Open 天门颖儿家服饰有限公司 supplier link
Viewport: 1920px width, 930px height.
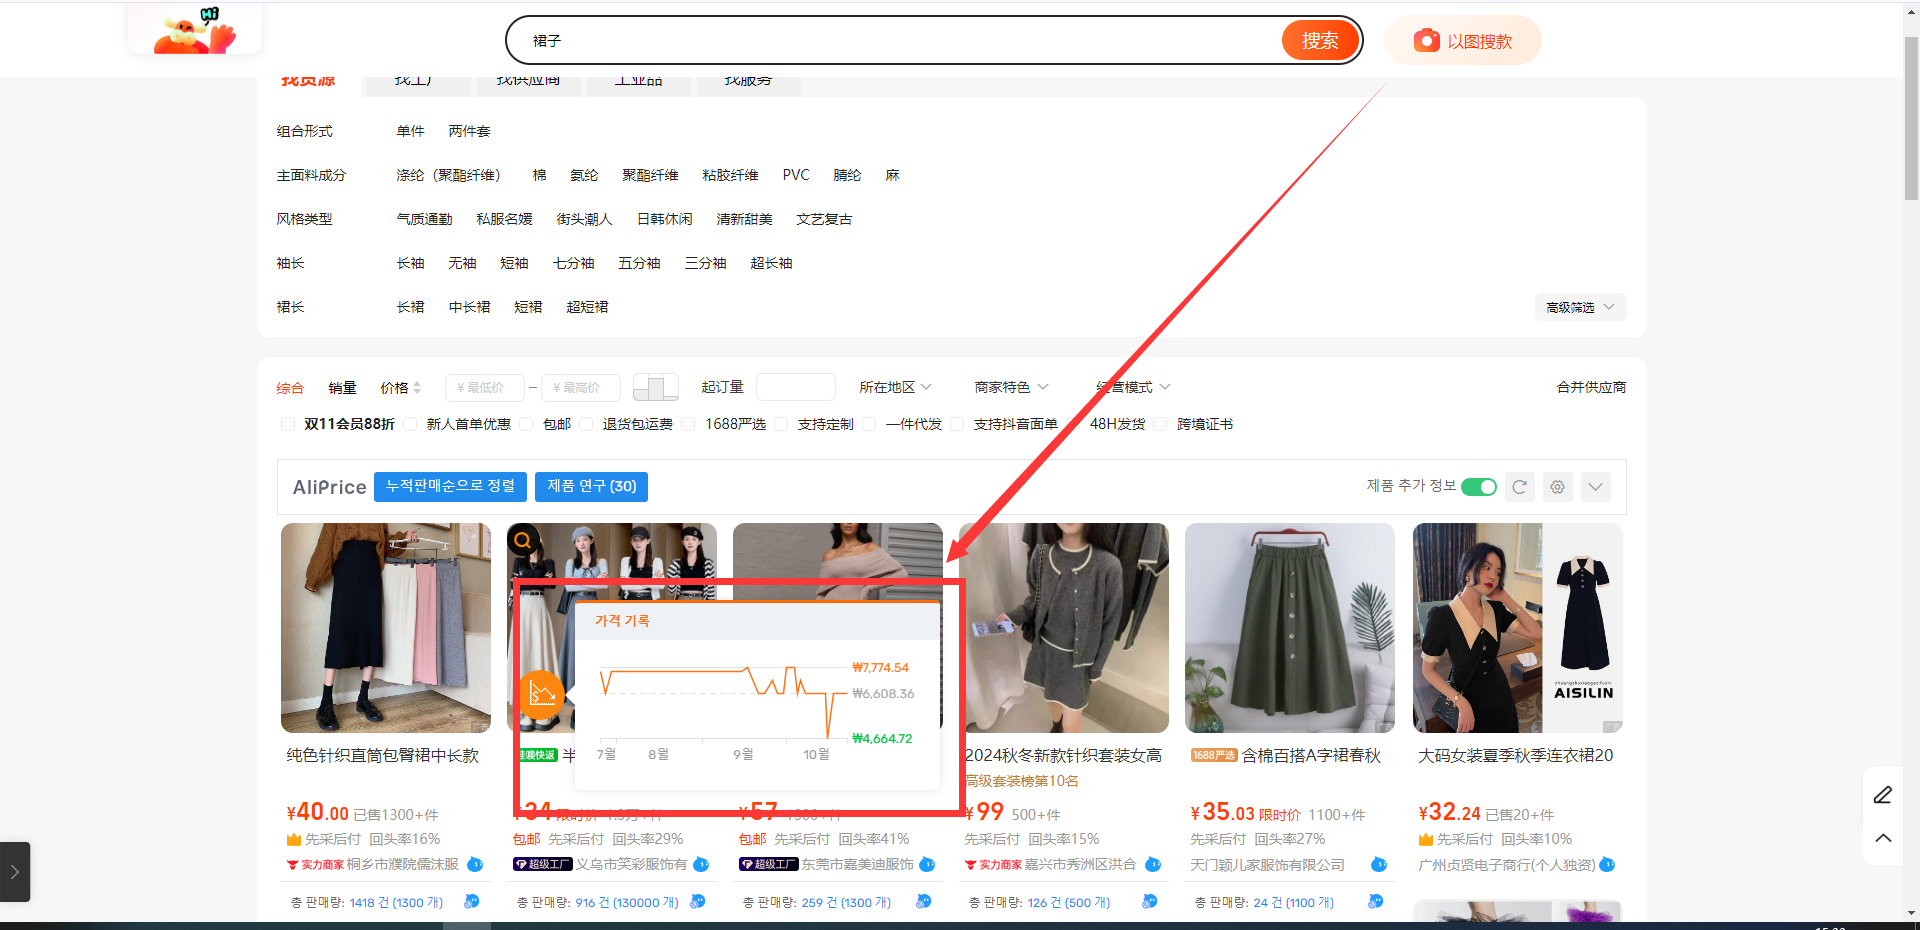[x=1267, y=864]
